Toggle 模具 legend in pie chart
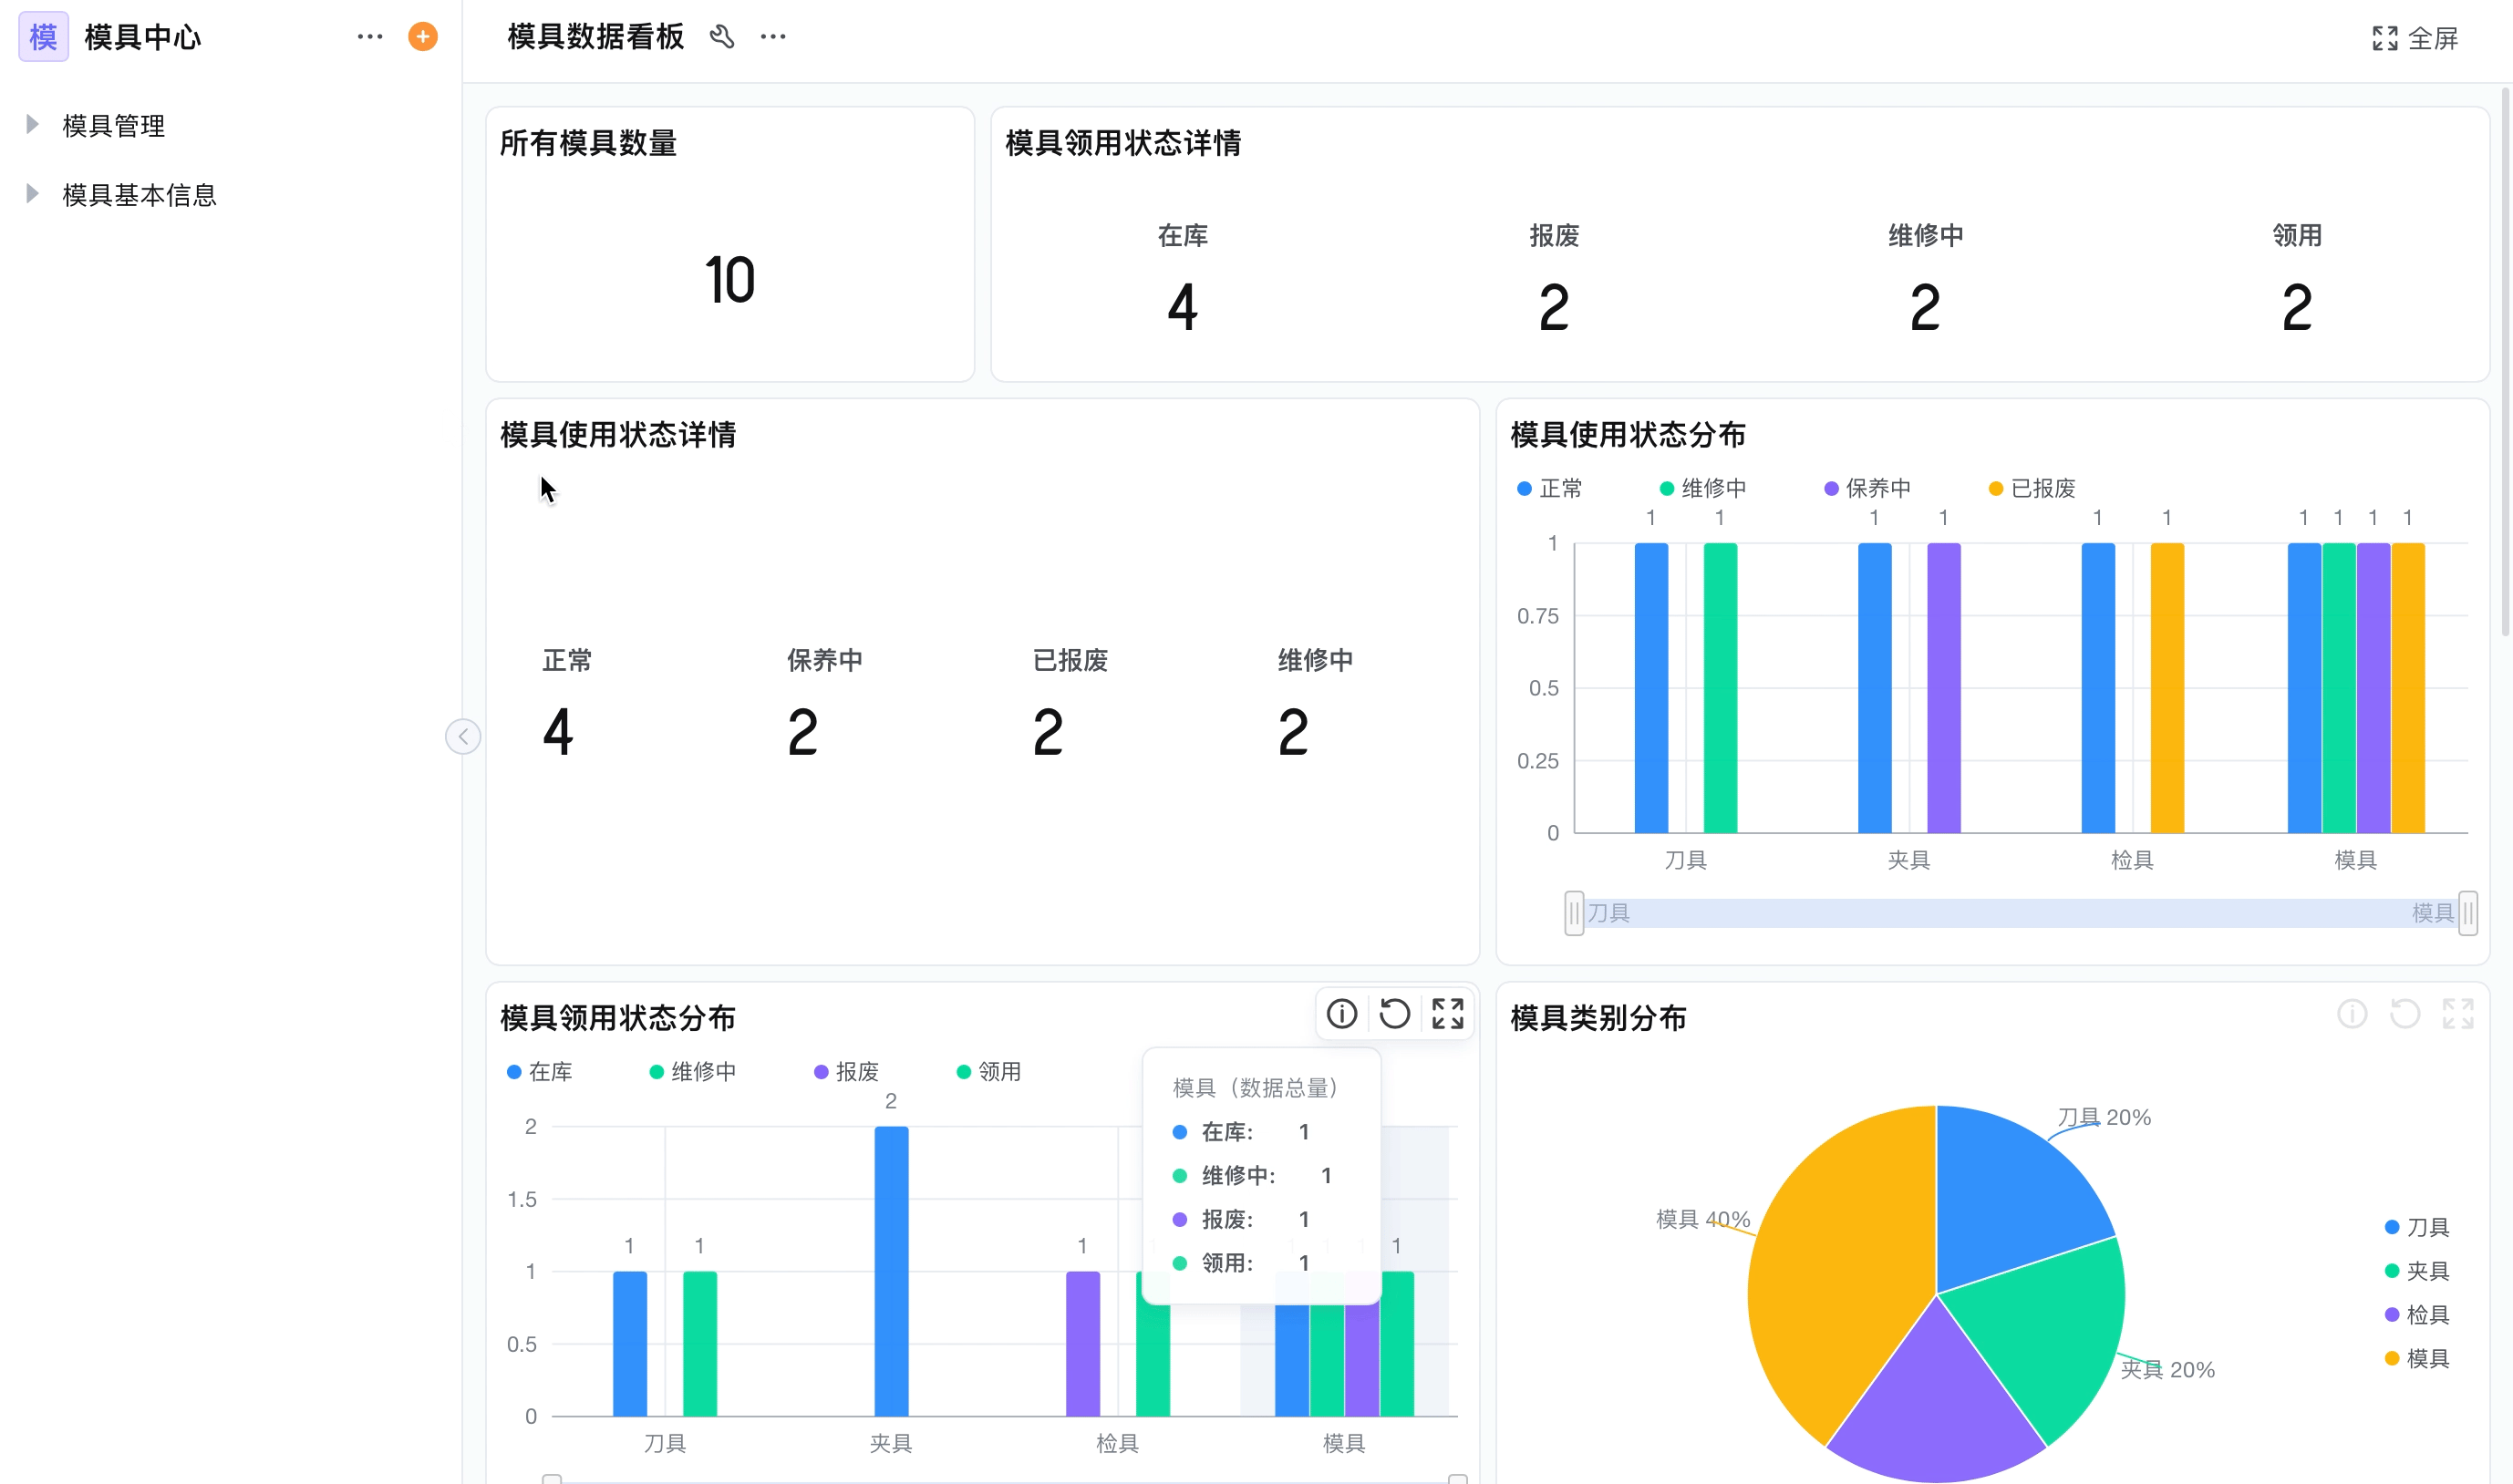This screenshot has width=2513, height=1484. click(2417, 1359)
